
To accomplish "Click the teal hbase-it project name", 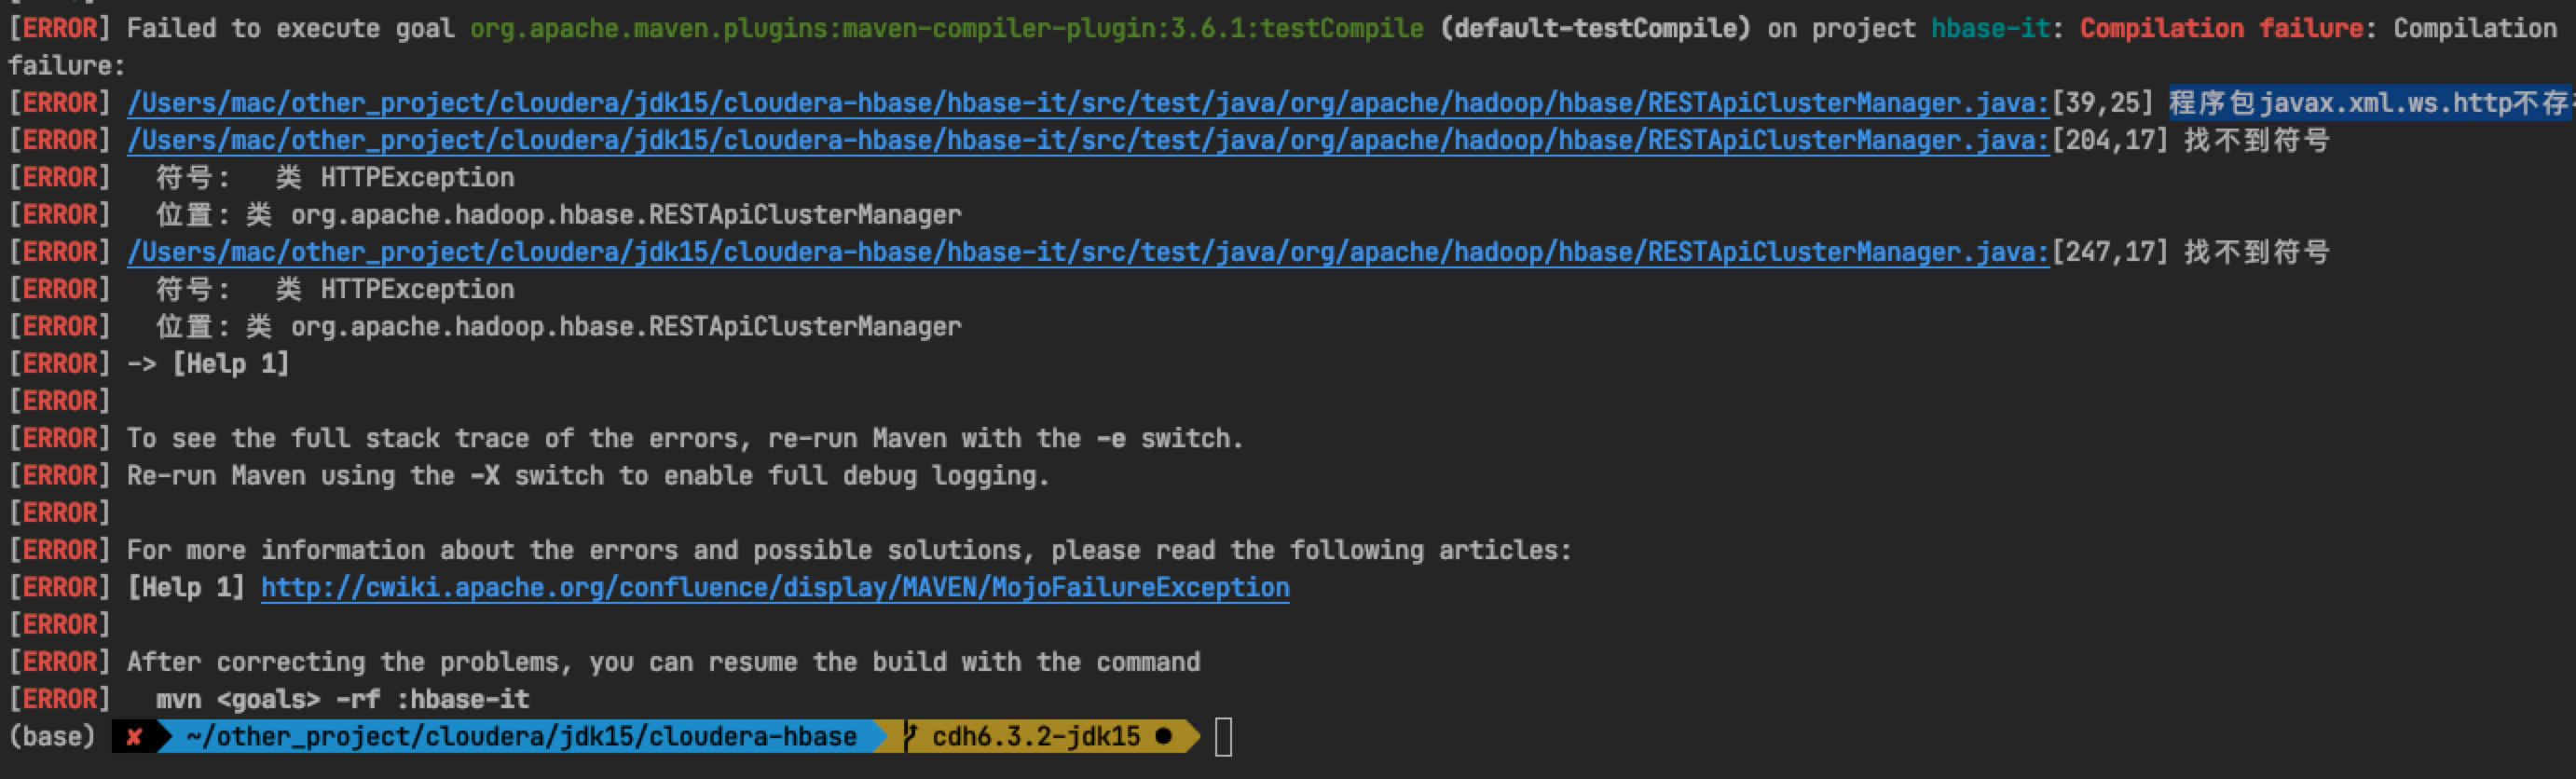I will tap(1990, 28).
